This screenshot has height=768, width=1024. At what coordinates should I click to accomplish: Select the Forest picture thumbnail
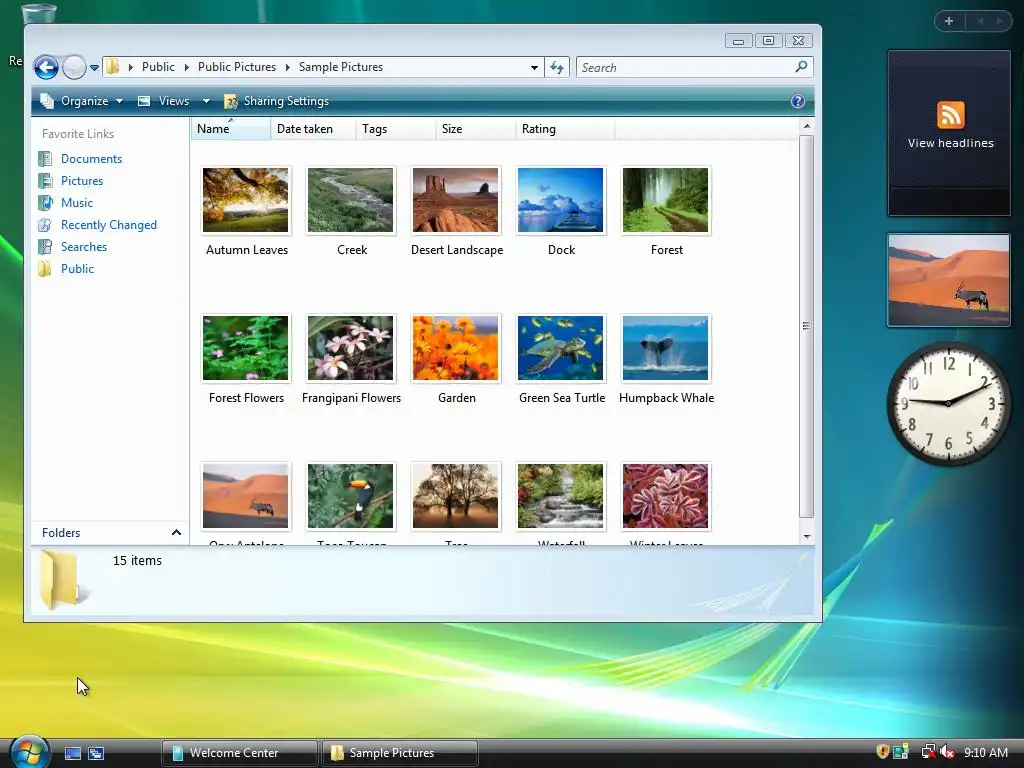coord(665,200)
